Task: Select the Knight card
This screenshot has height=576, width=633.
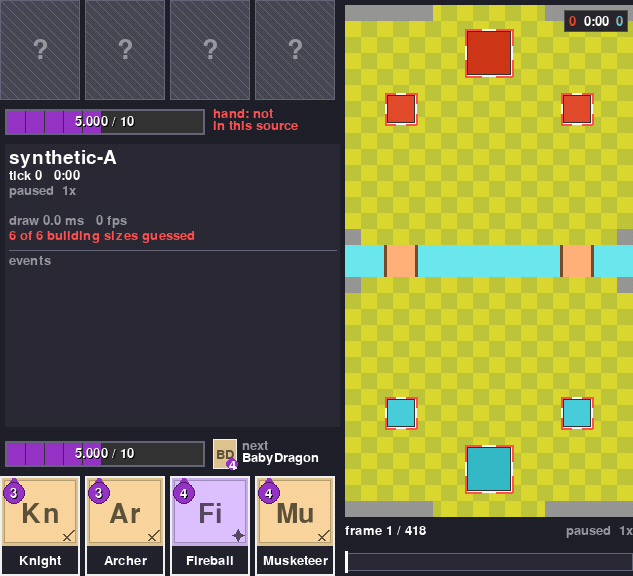Action: coord(40,525)
